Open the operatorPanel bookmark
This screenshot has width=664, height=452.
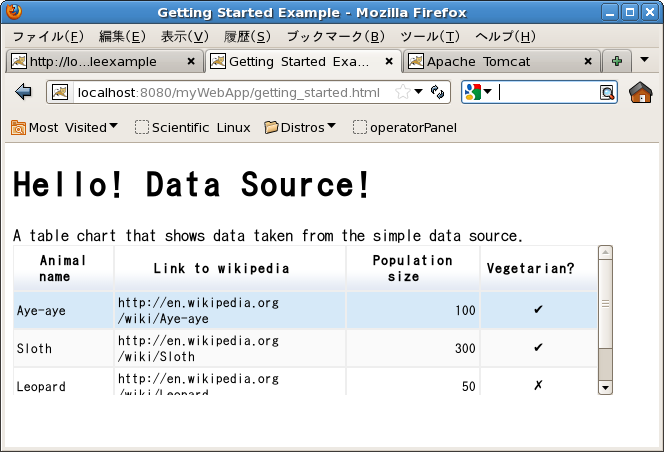click(x=405, y=127)
